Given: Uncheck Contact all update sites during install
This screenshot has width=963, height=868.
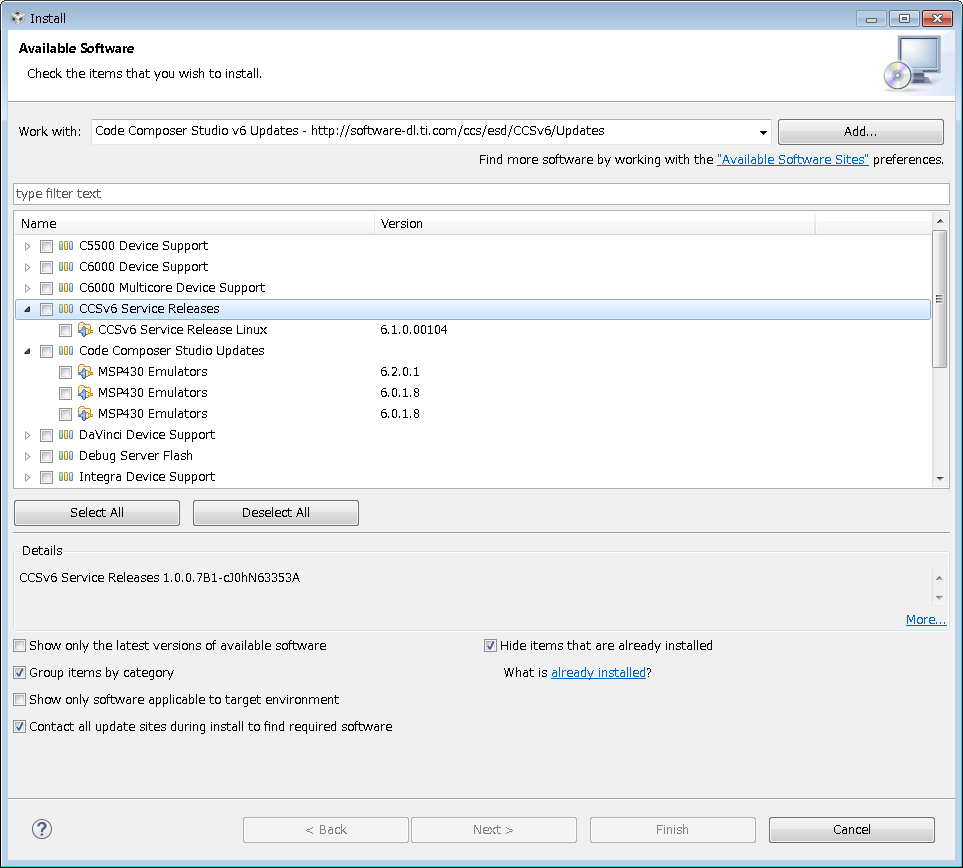Looking at the screenshot, I should click(x=20, y=727).
